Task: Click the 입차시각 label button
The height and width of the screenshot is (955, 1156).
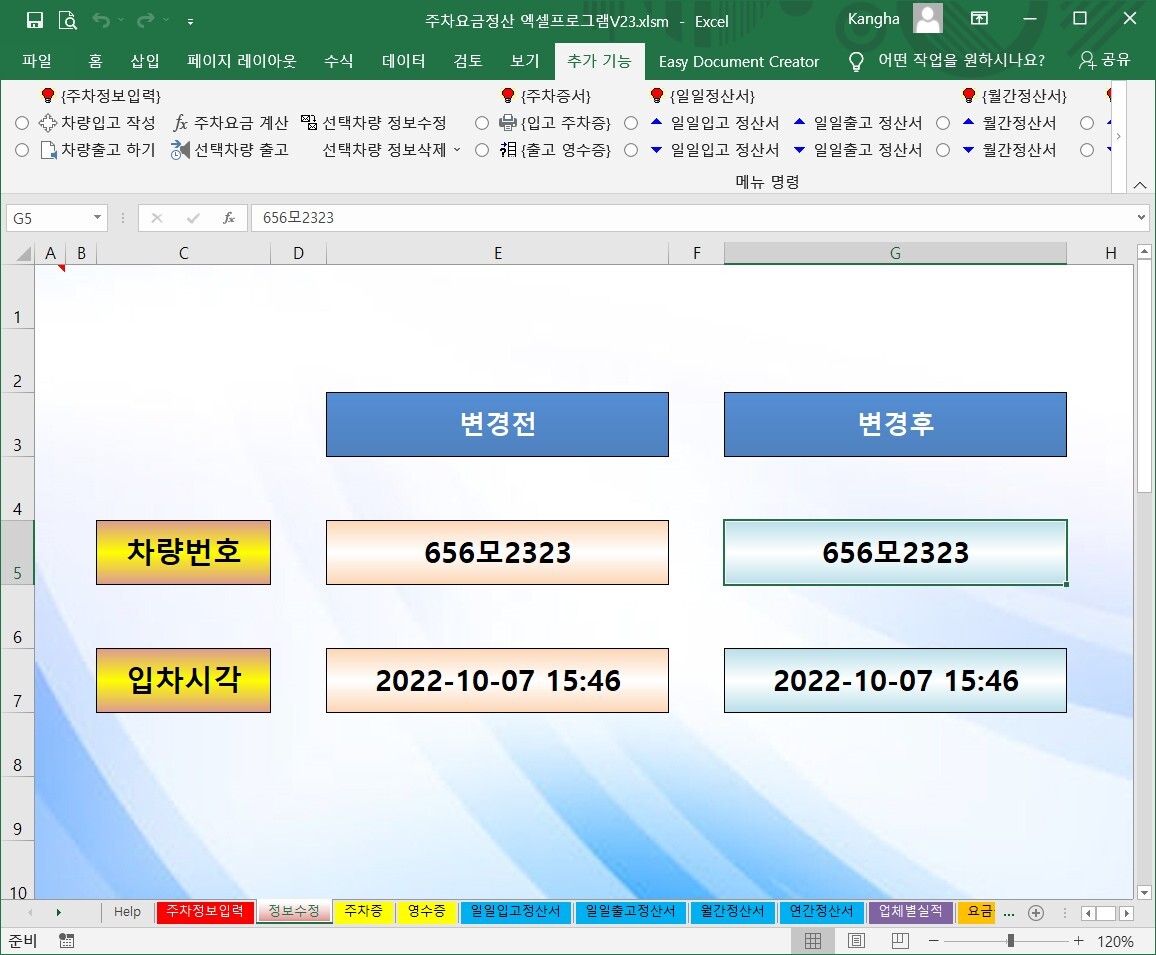Action: coord(184,680)
